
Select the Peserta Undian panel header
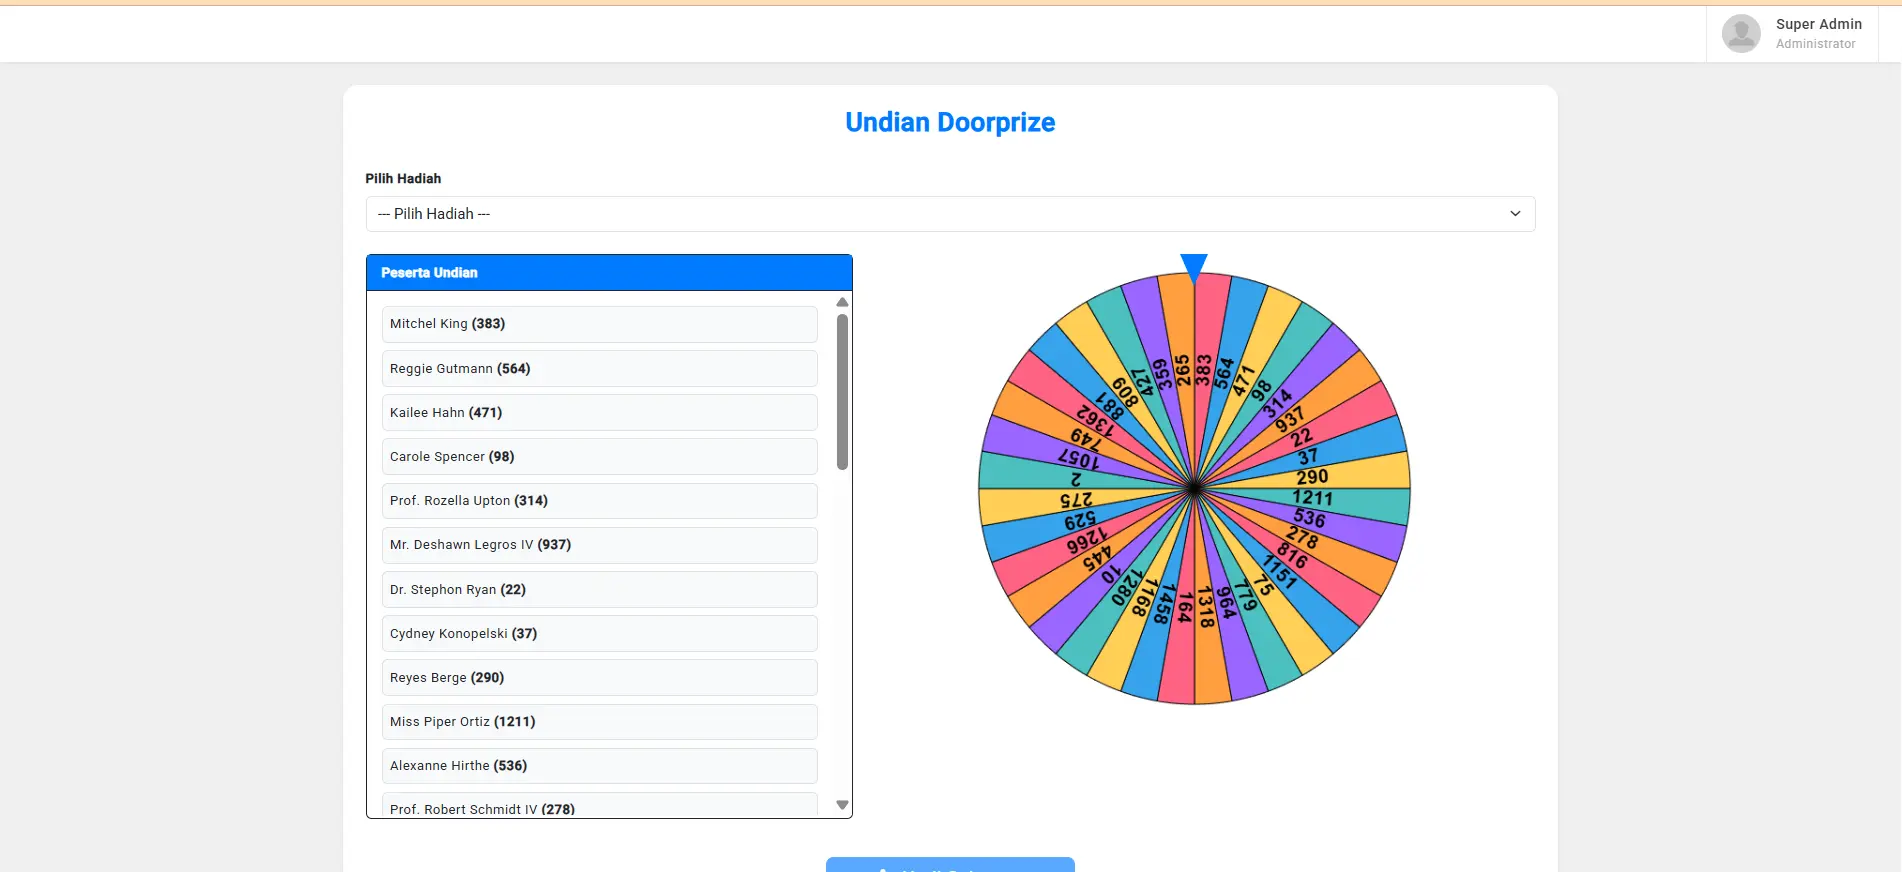[609, 273]
